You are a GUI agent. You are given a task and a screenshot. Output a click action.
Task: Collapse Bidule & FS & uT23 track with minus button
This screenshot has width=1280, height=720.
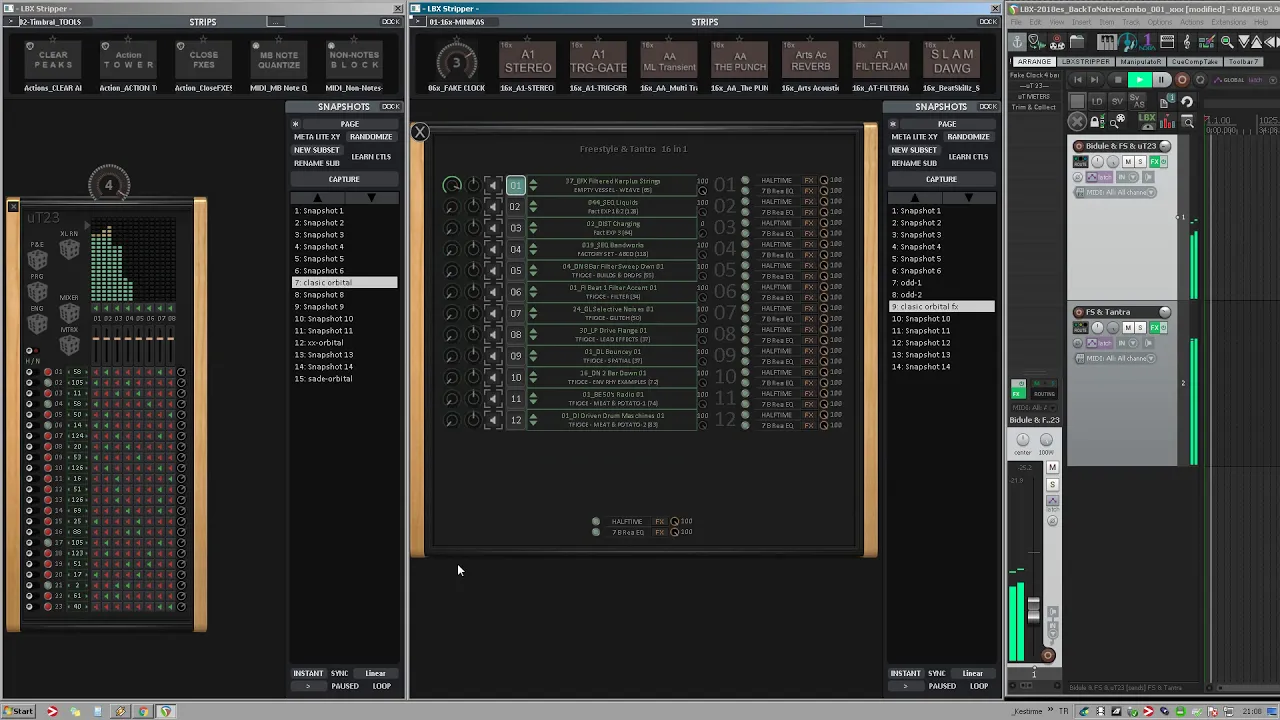pyautogui.click(x=1165, y=146)
